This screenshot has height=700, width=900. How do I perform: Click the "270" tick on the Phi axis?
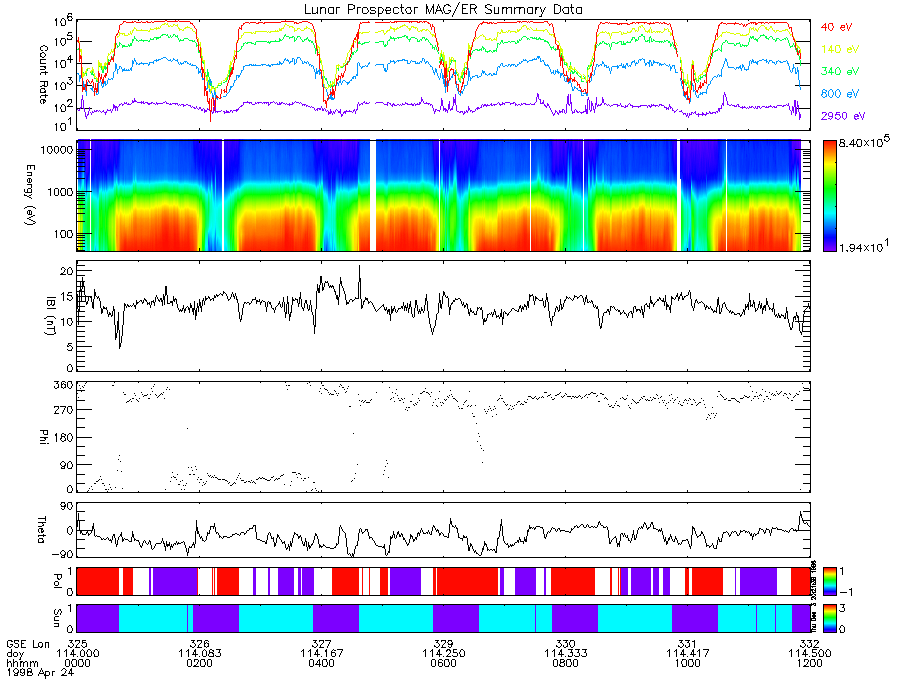click(64, 410)
